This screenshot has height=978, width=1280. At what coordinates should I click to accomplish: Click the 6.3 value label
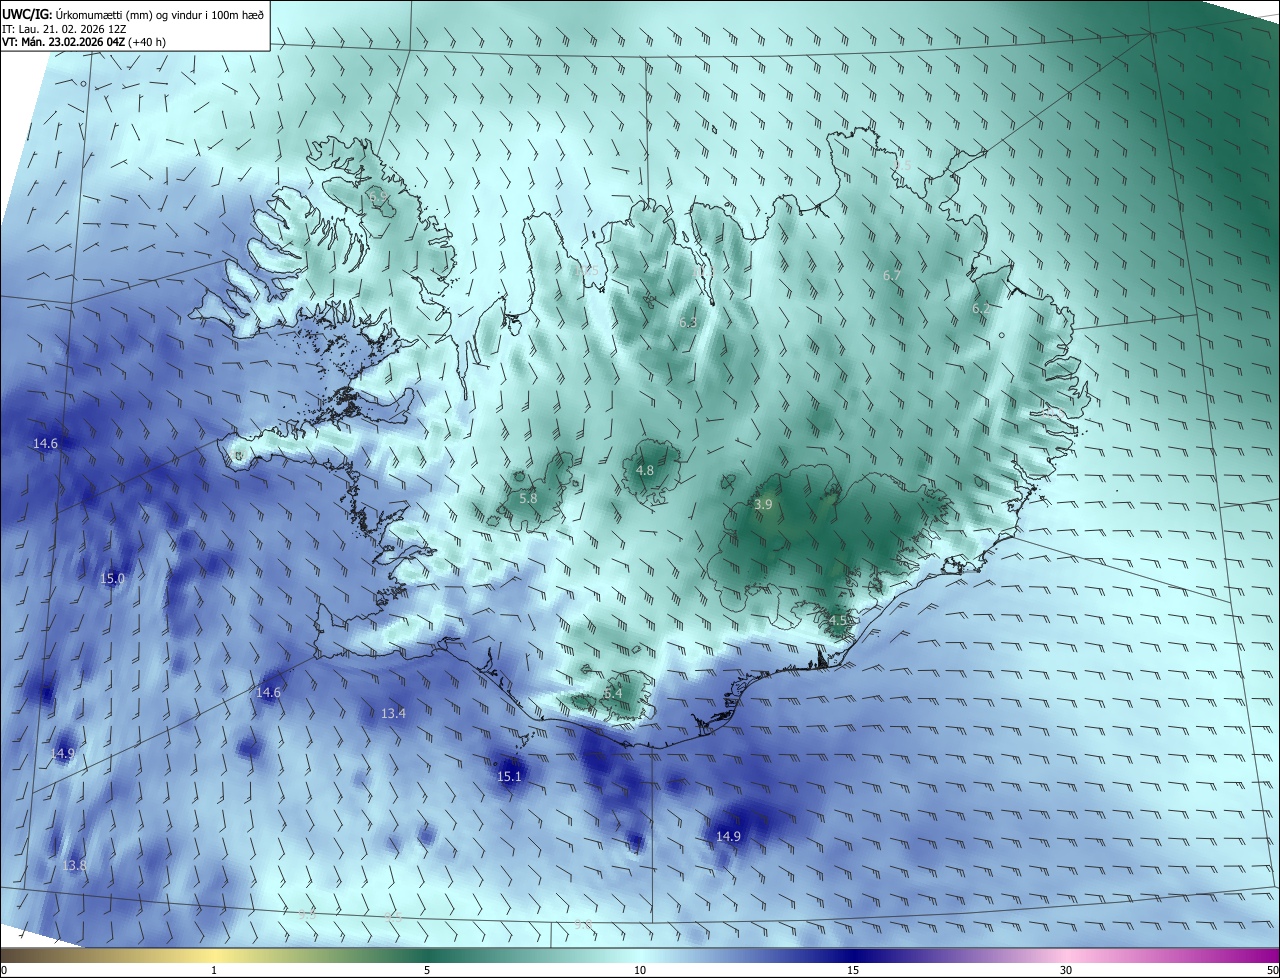[x=688, y=323]
